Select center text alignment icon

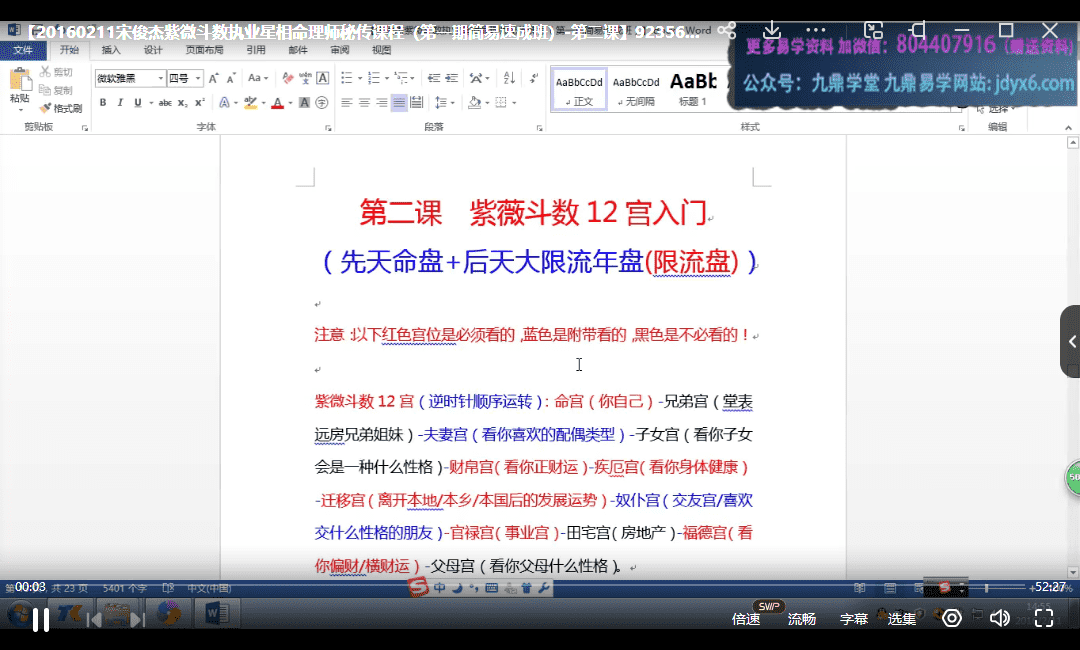(x=364, y=103)
